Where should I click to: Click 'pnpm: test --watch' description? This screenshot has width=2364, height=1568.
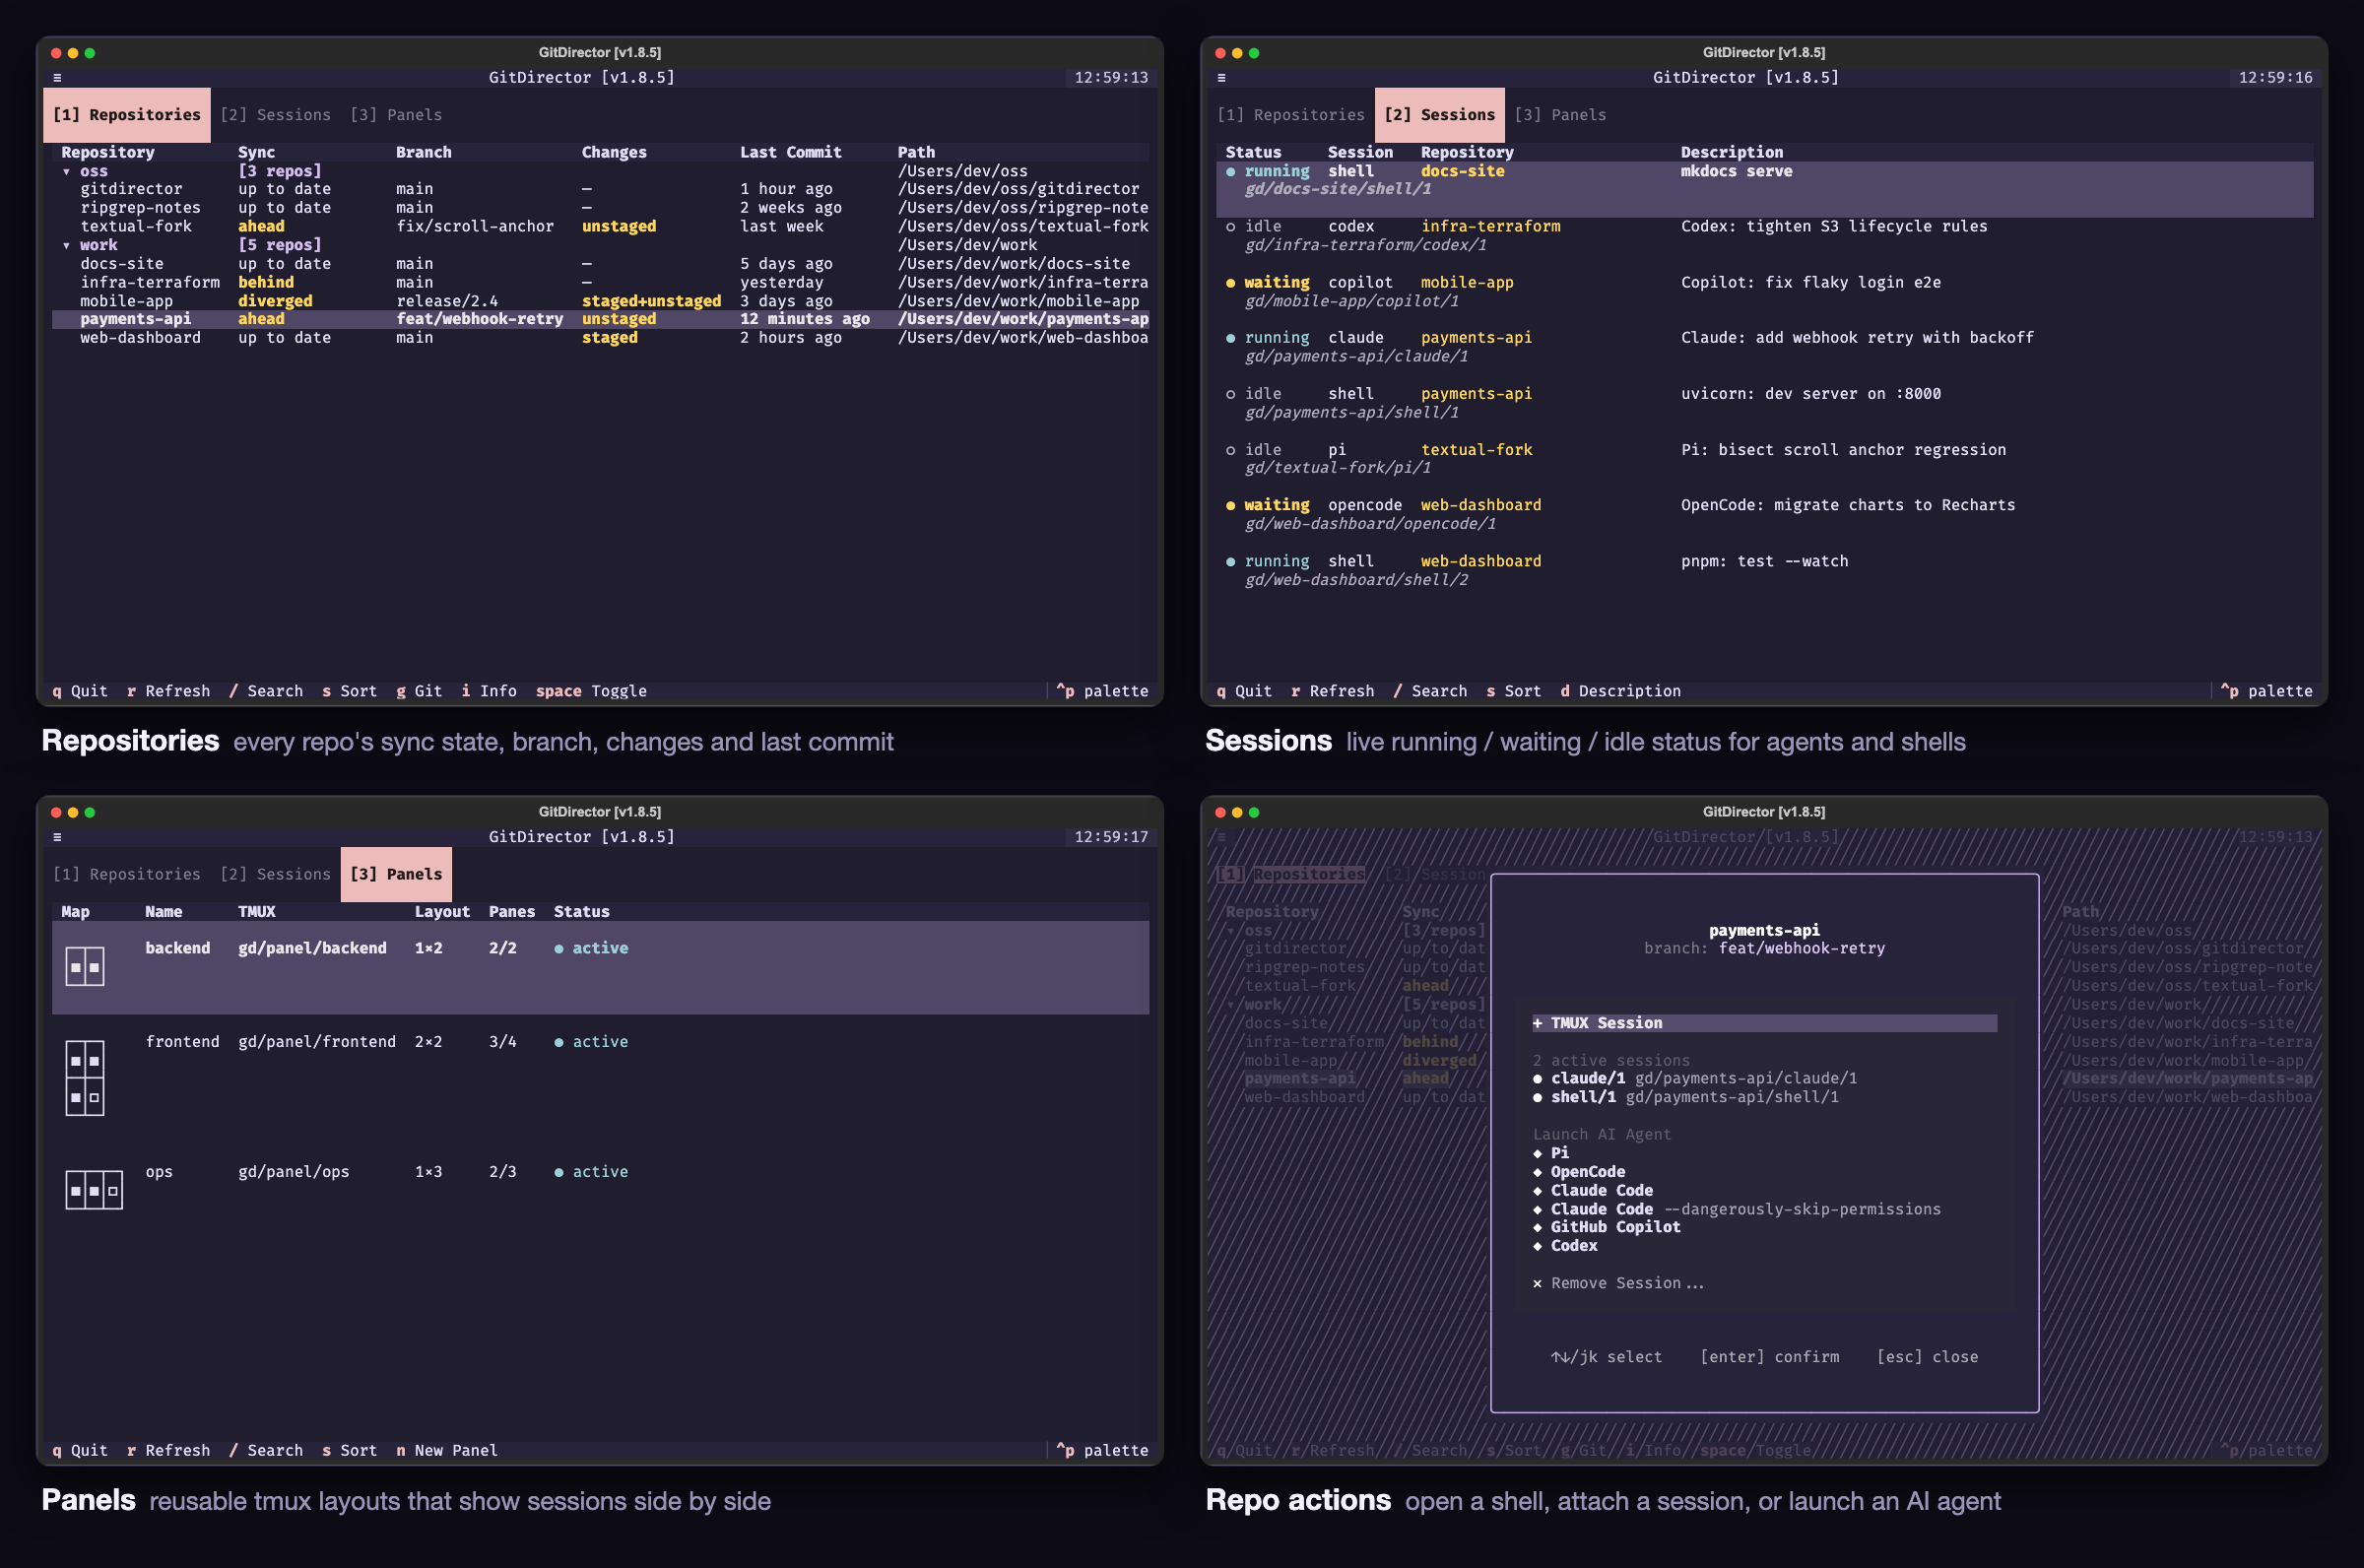coord(1764,562)
